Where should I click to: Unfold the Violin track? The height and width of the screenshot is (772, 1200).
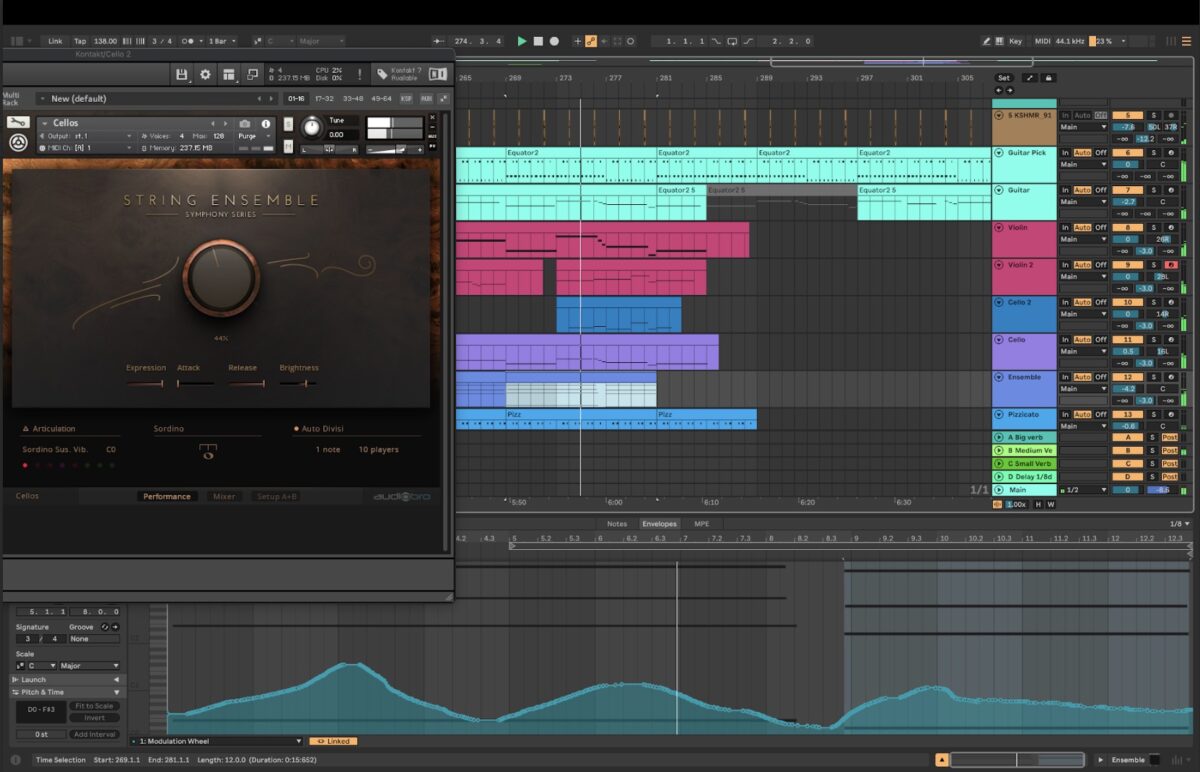pyautogui.click(x=999, y=228)
